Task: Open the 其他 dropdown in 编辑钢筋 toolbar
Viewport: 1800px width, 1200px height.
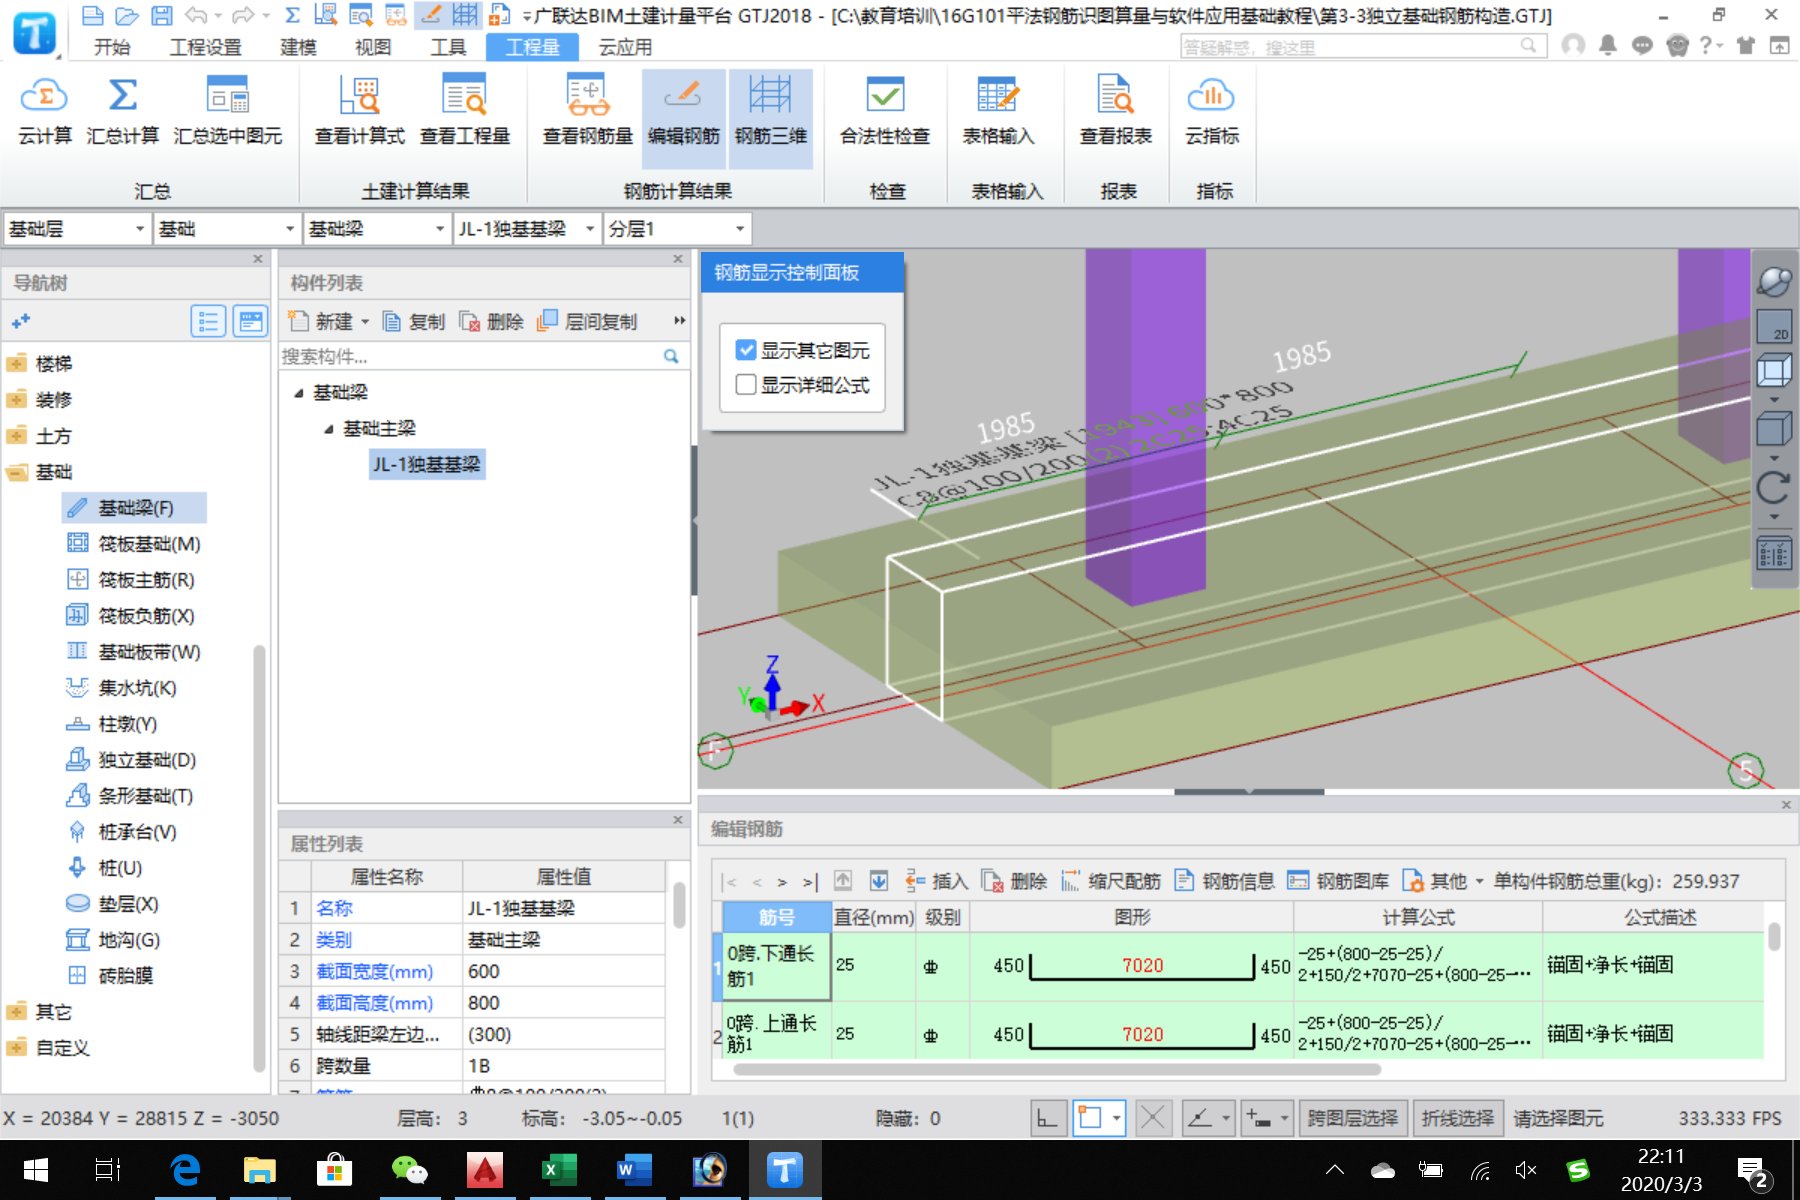Action: (x=1443, y=881)
